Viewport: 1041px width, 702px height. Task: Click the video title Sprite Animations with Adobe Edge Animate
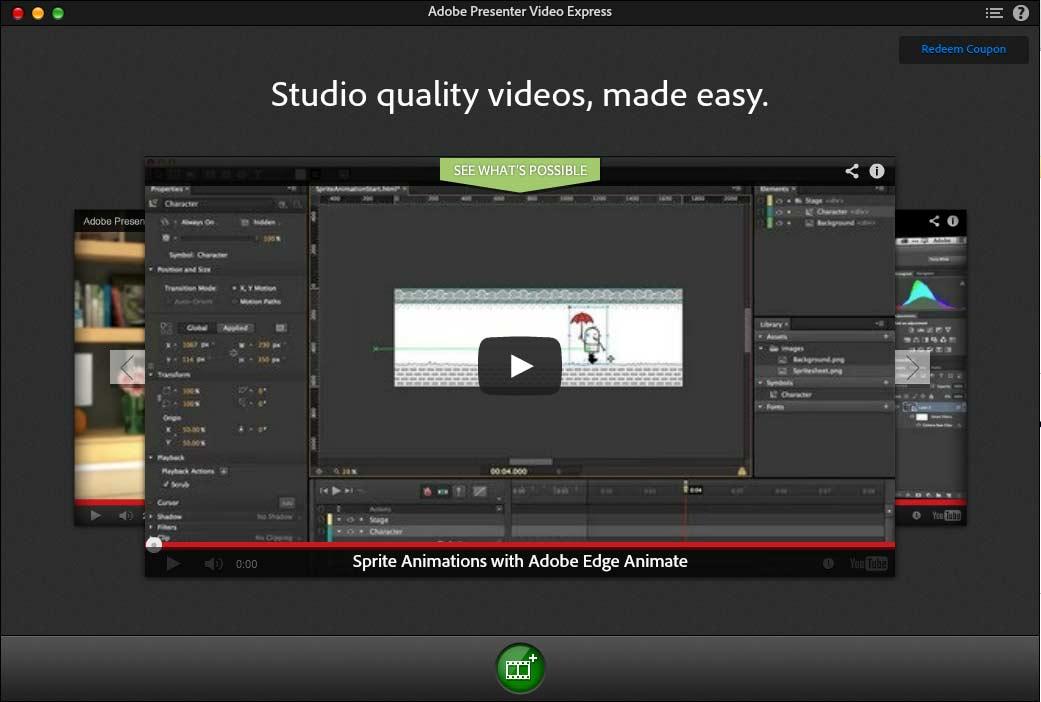click(520, 561)
